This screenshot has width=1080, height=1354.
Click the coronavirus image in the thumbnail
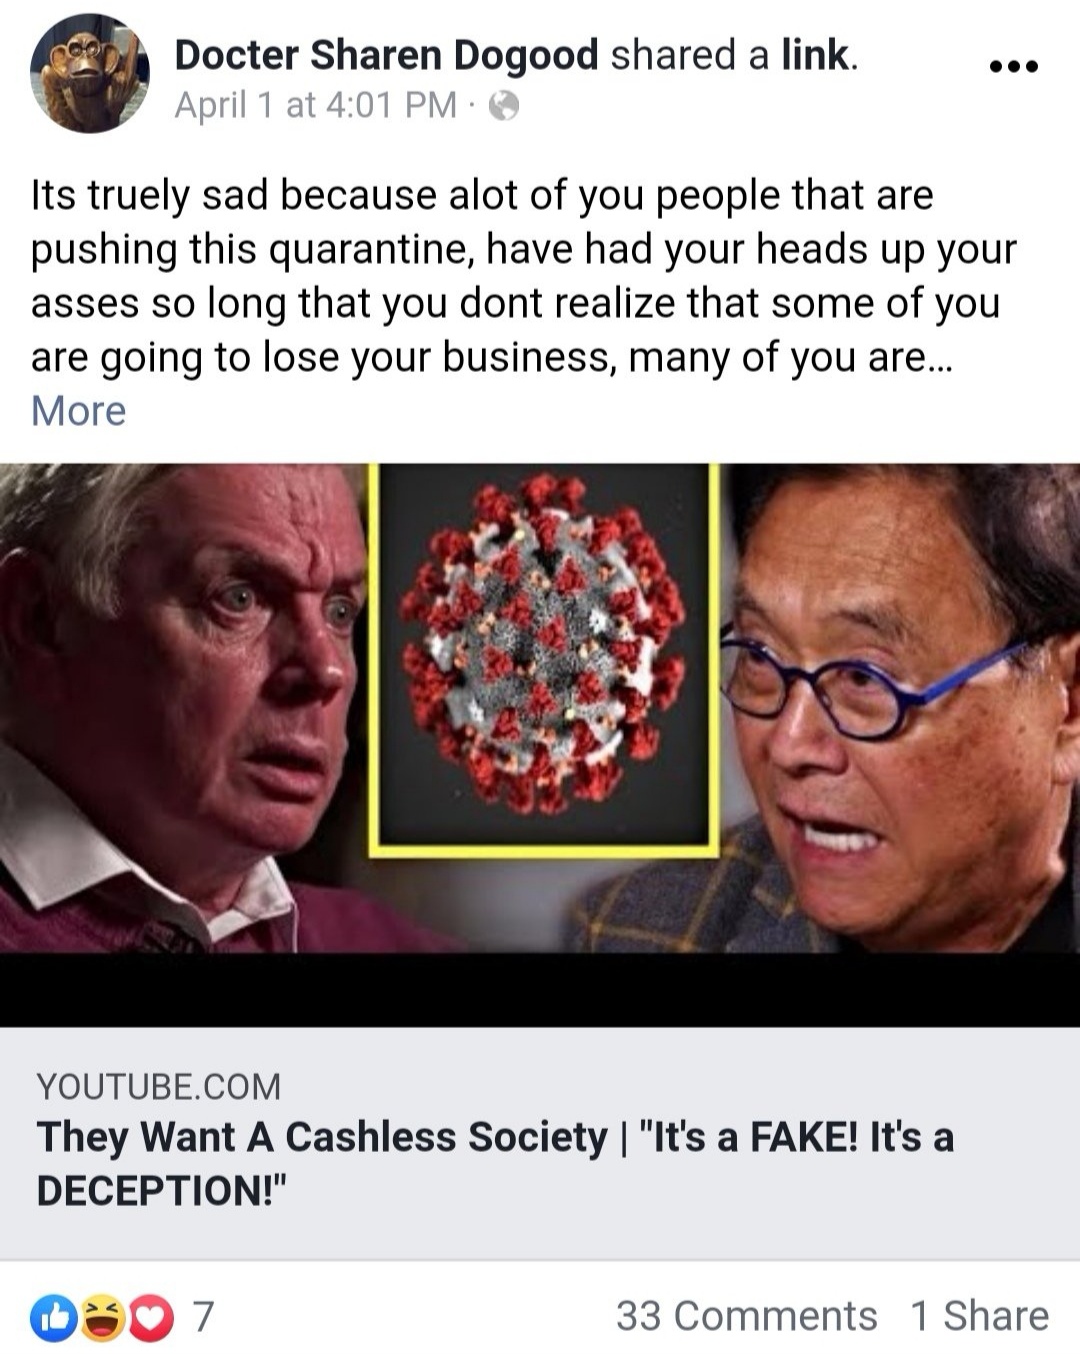[544, 660]
